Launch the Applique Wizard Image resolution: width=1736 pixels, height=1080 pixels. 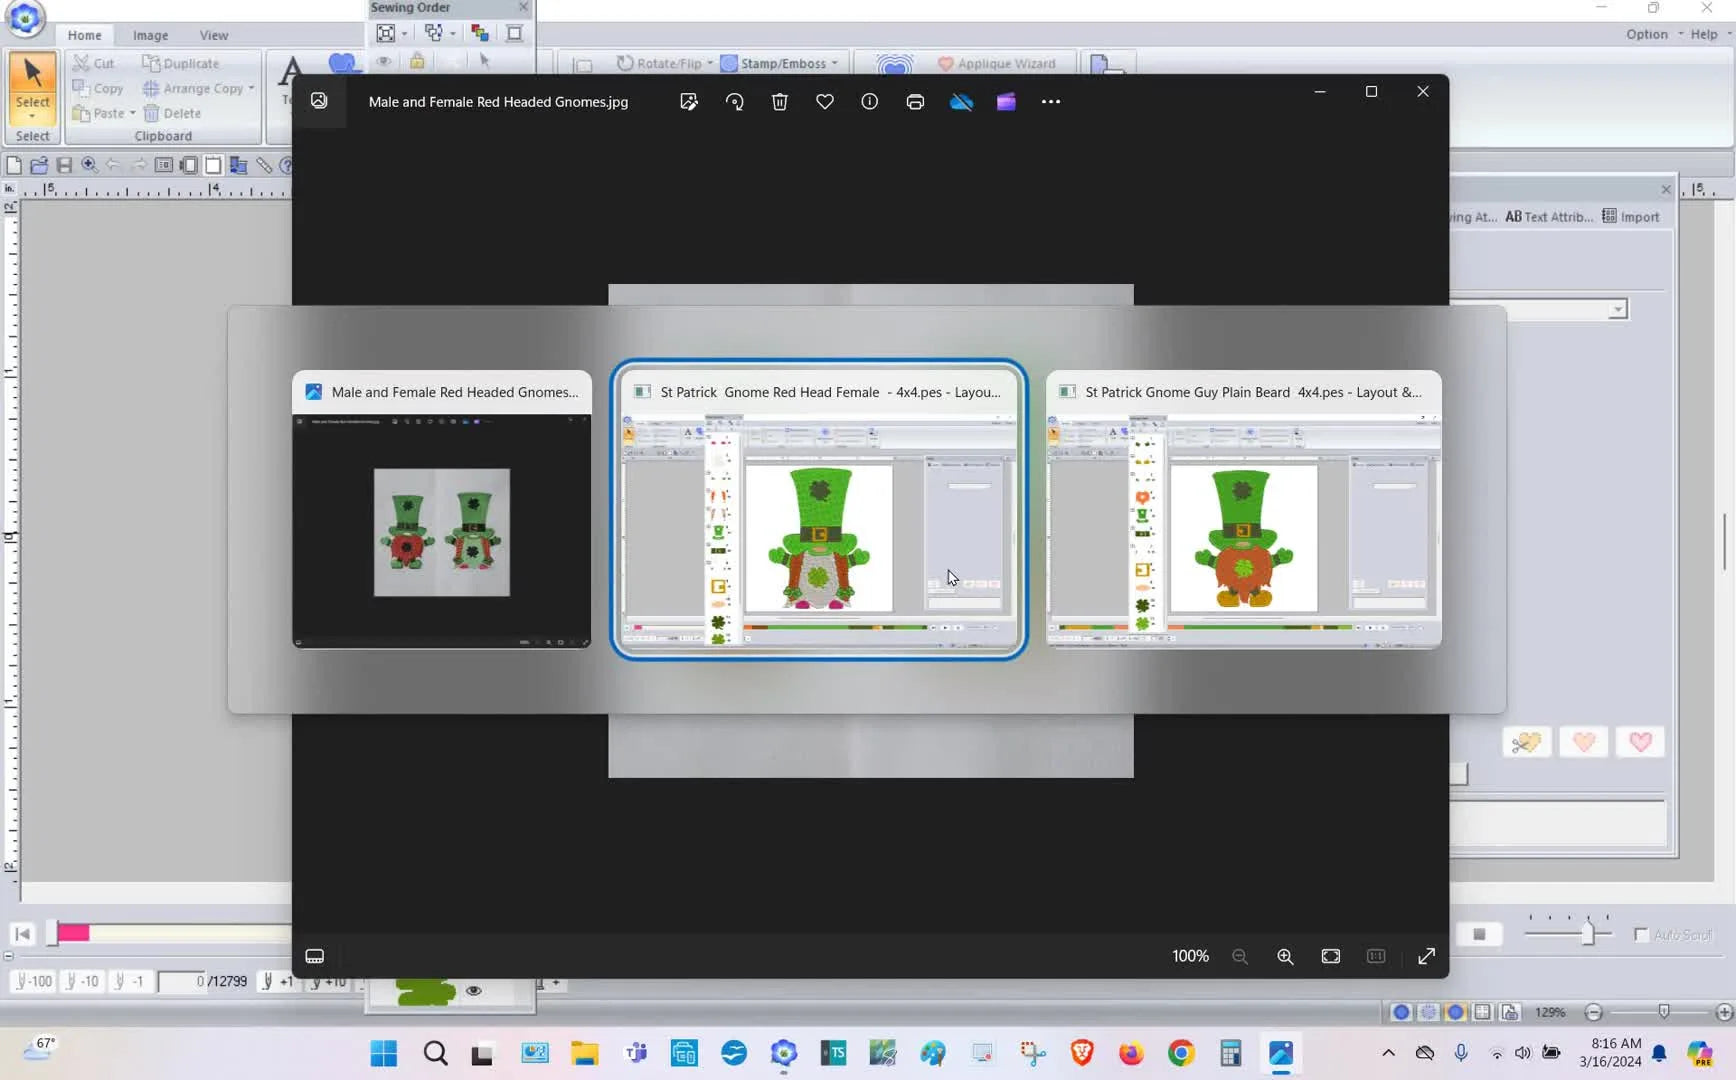pos(996,63)
